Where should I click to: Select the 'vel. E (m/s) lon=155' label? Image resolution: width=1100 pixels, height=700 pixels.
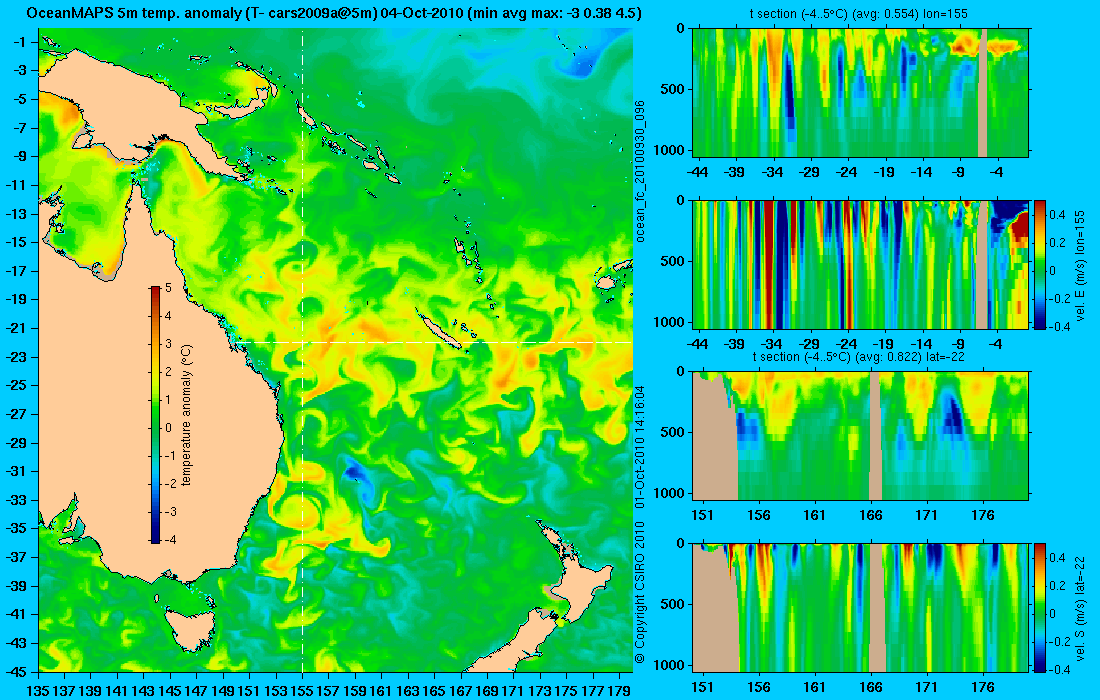(1080, 265)
